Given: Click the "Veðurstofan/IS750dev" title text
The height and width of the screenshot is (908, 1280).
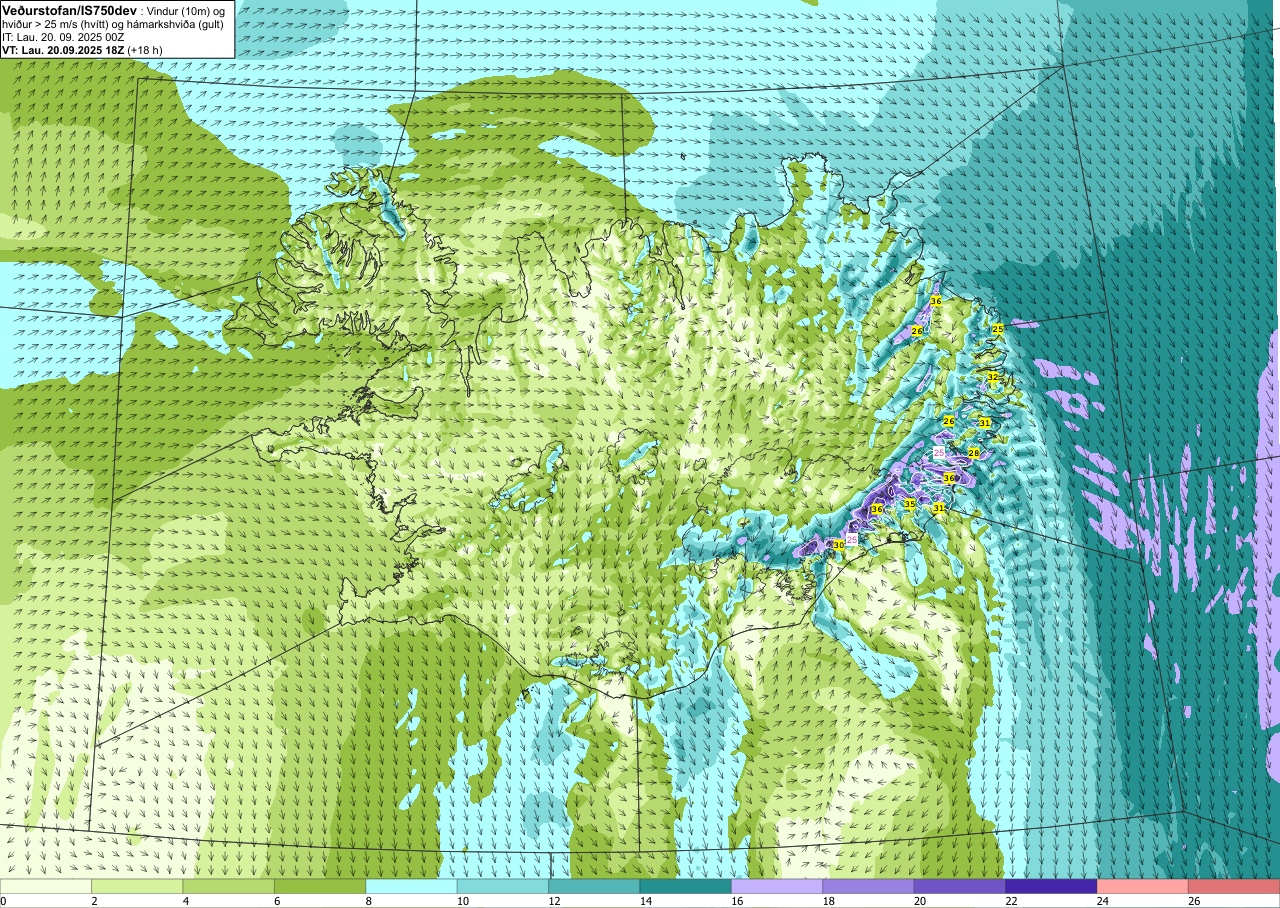Looking at the screenshot, I should pyautogui.click(x=70, y=9).
